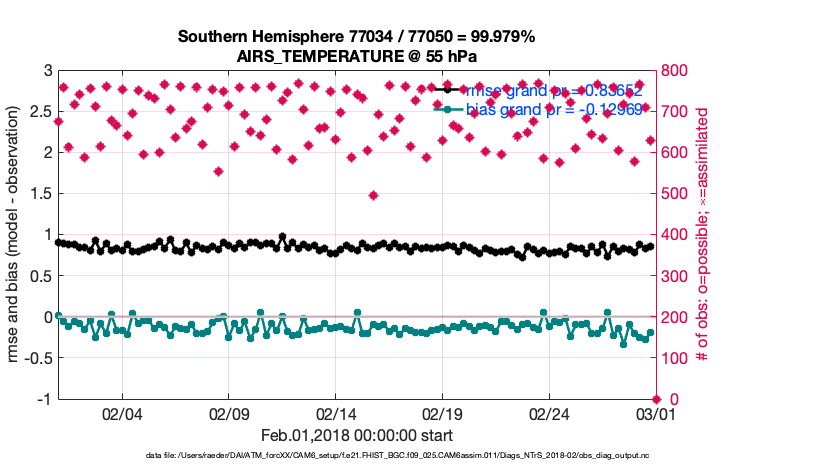Click the low red observation marker near 02/08
Viewport: 830px width, 470px height.
coord(218,171)
